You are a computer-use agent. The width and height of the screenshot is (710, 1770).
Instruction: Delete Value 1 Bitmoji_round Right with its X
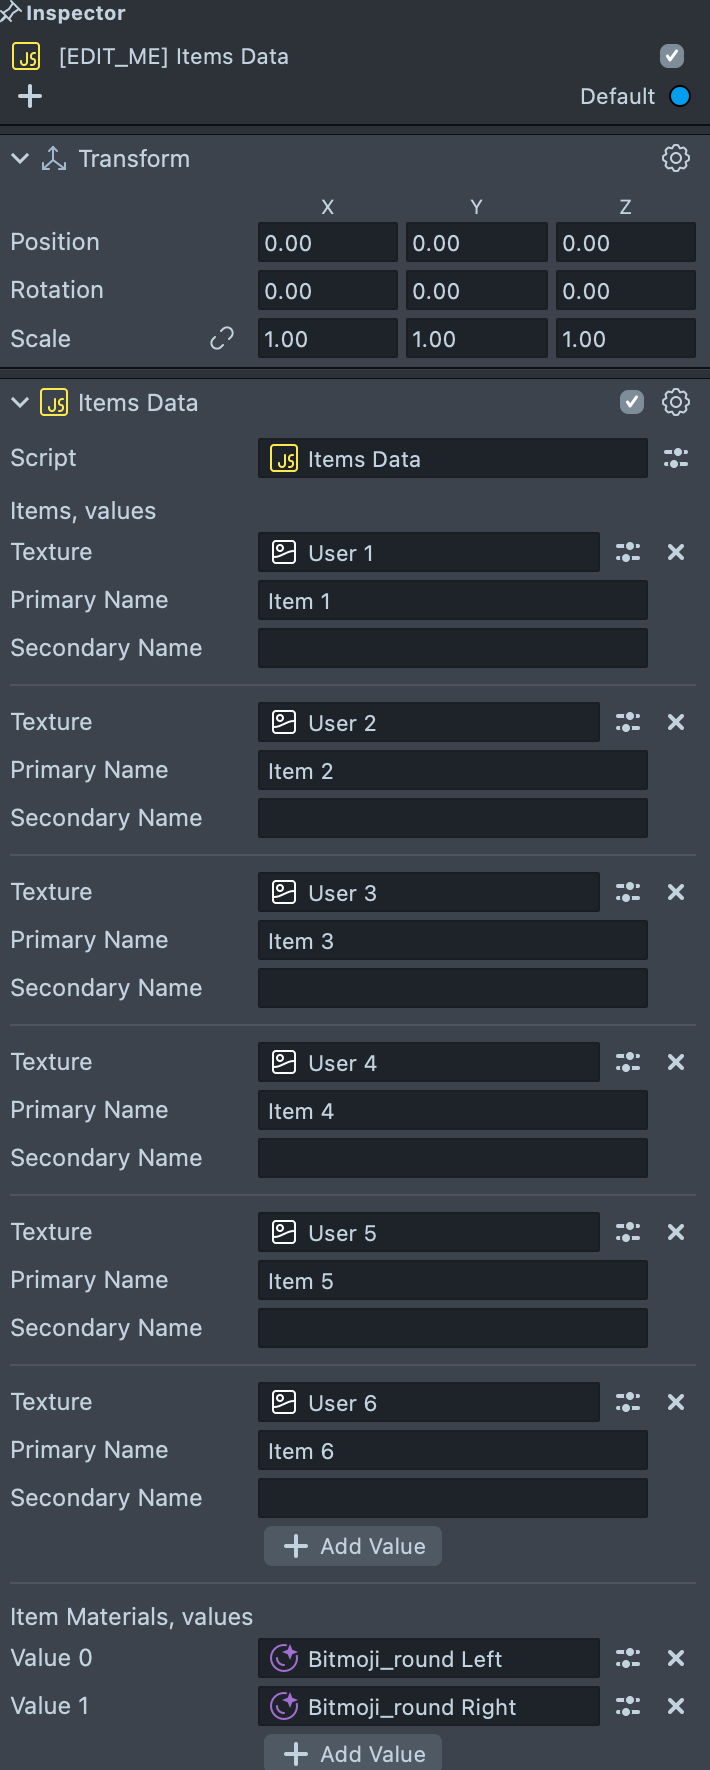676,1706
